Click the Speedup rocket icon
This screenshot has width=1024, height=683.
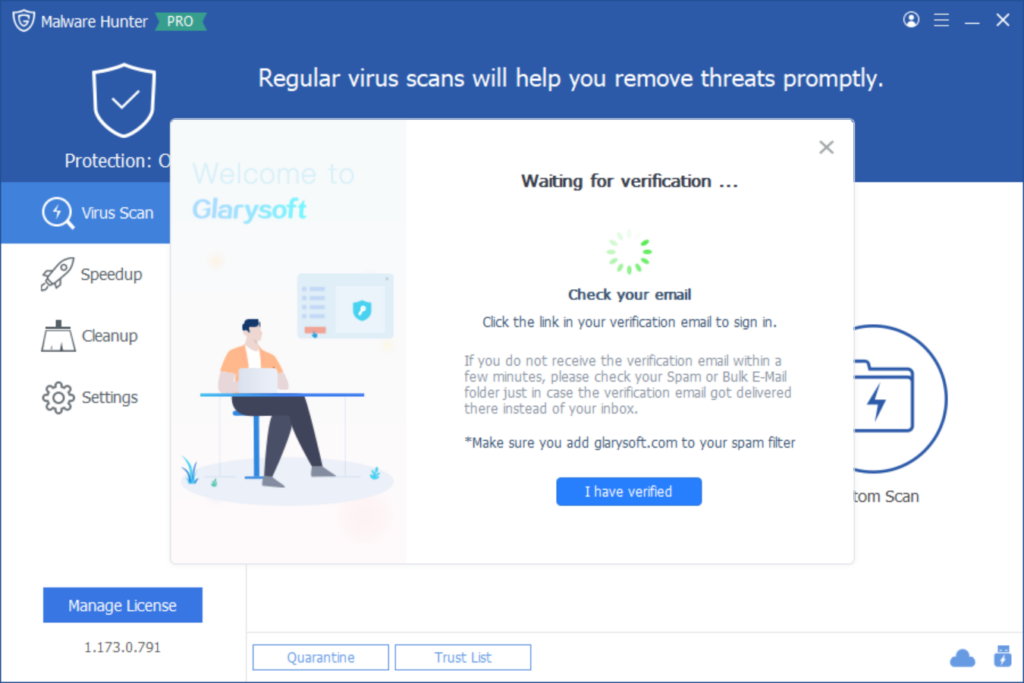pyautogui.click(x=57, y=274)
